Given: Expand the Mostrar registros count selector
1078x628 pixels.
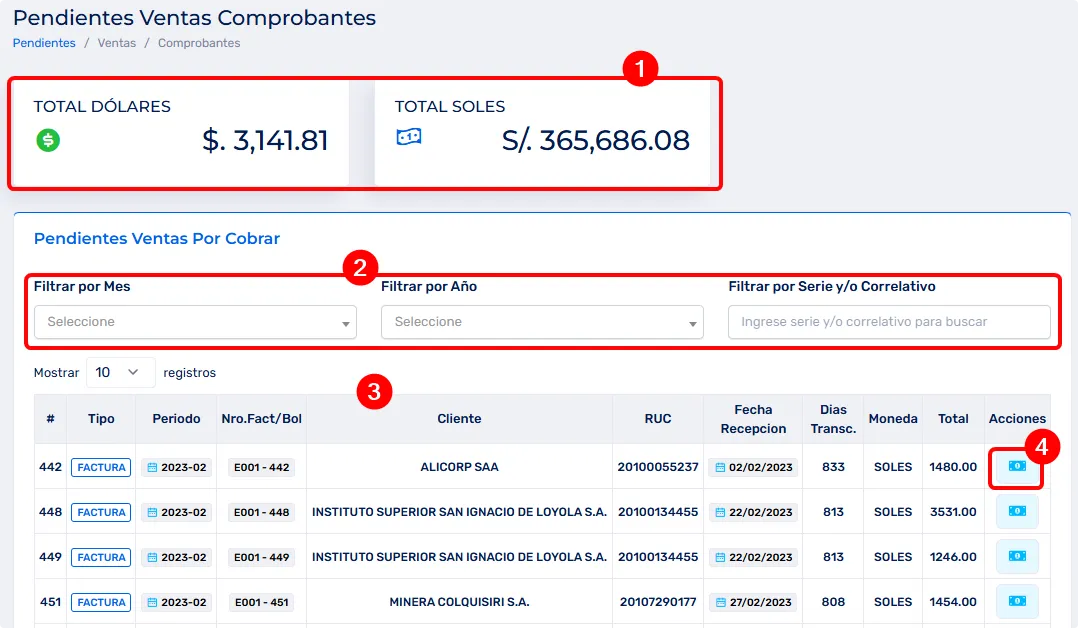Looking at the screenshot, I should pyautogui.click(x=121, y=372).
